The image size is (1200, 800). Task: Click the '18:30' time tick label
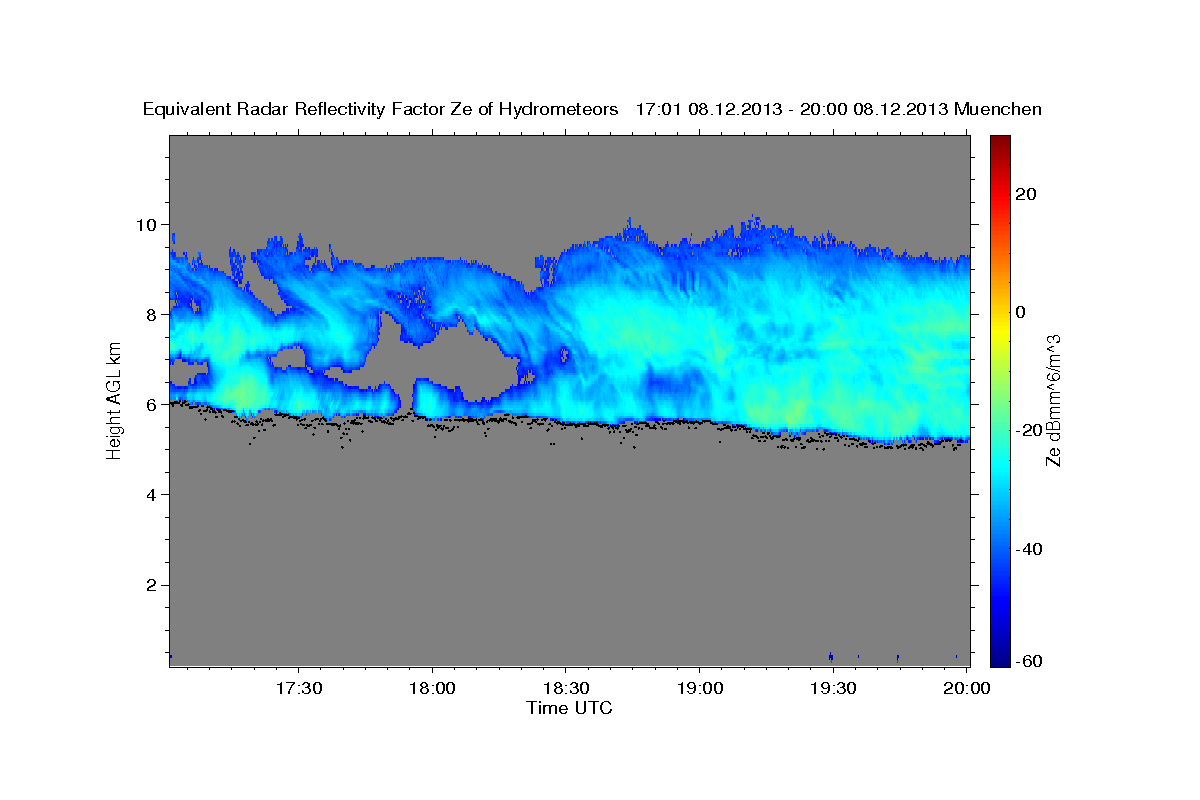566,689
